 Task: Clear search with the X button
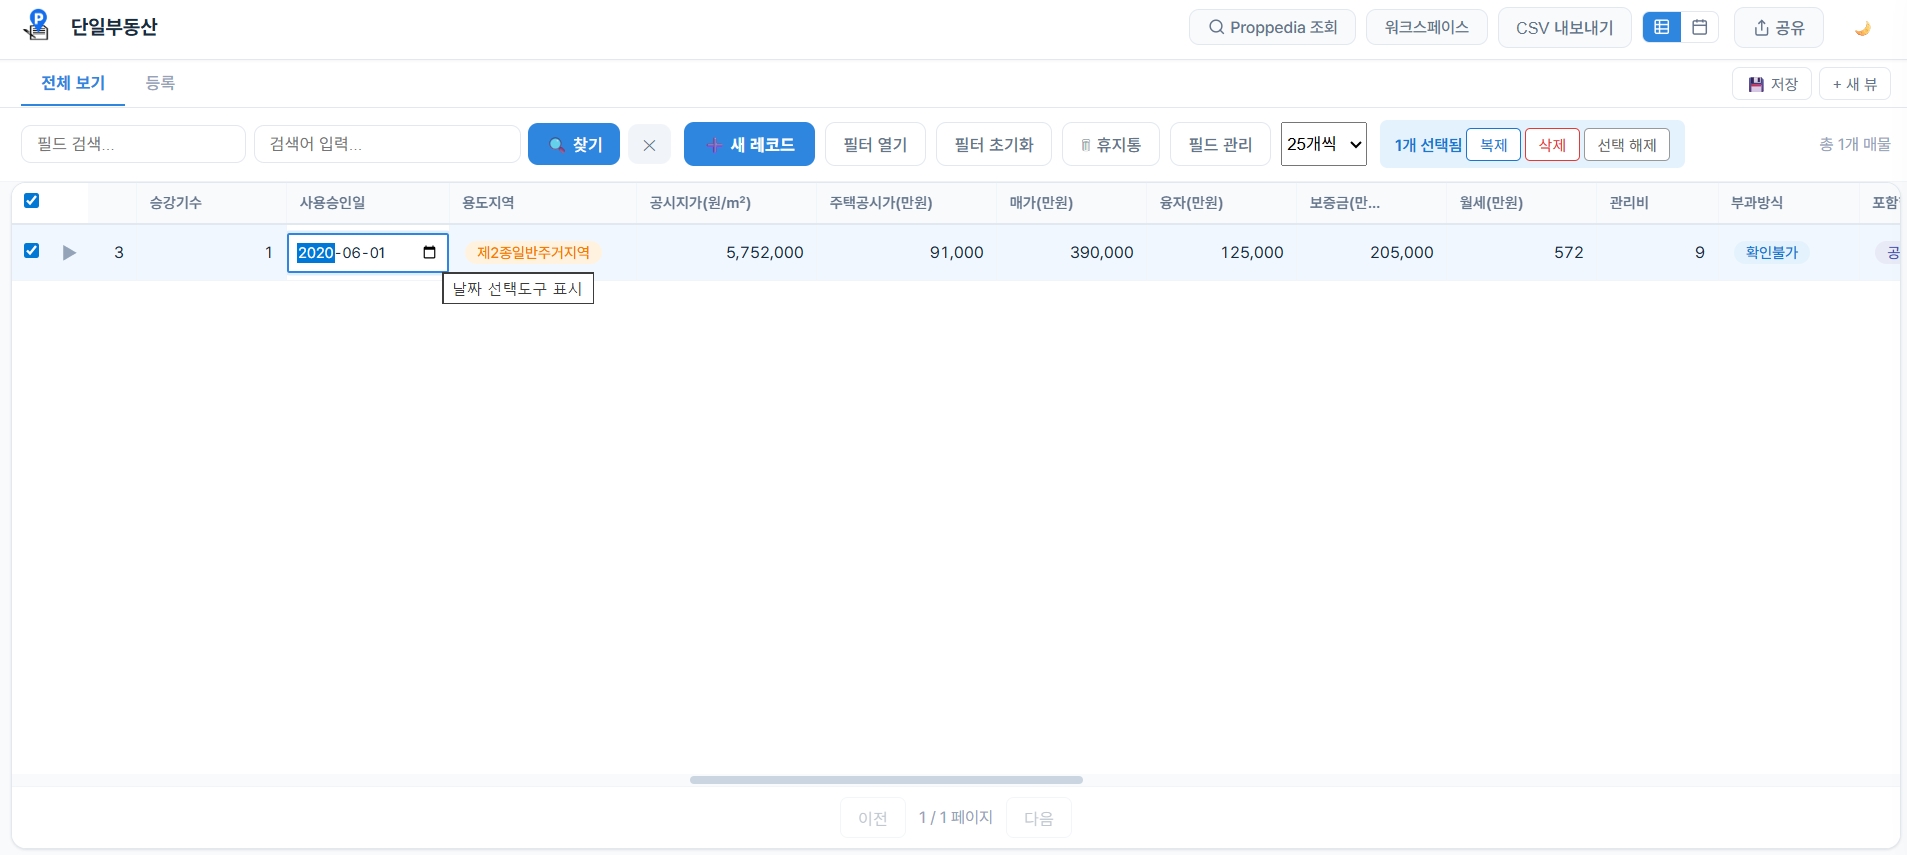click(x=649, y=145)
